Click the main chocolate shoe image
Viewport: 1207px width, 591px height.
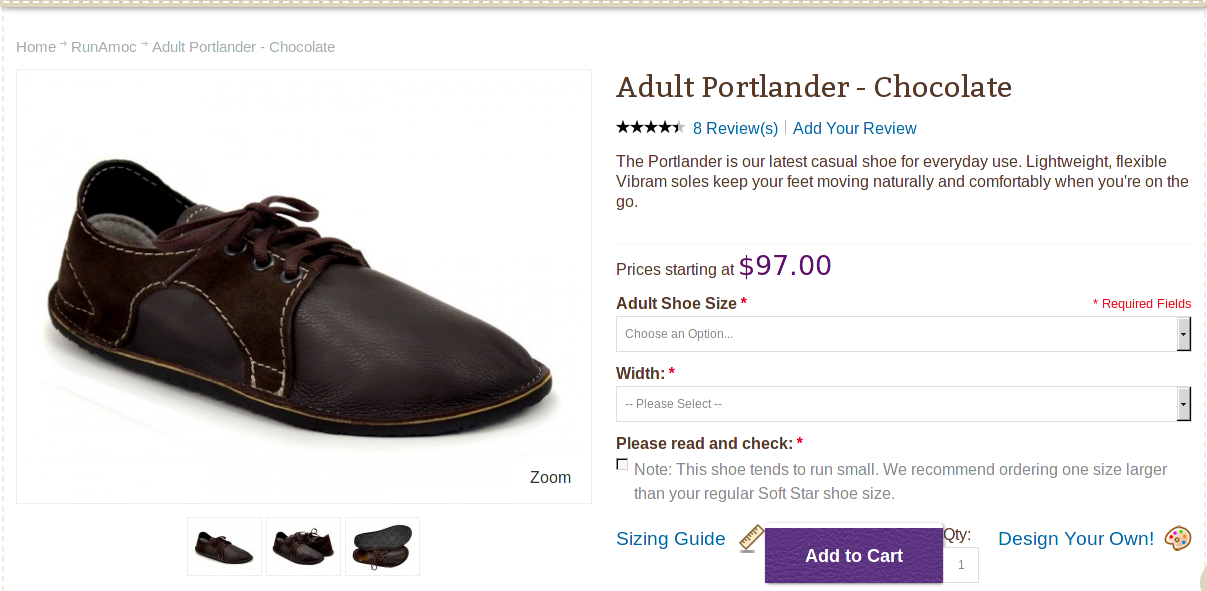point(300,290)
